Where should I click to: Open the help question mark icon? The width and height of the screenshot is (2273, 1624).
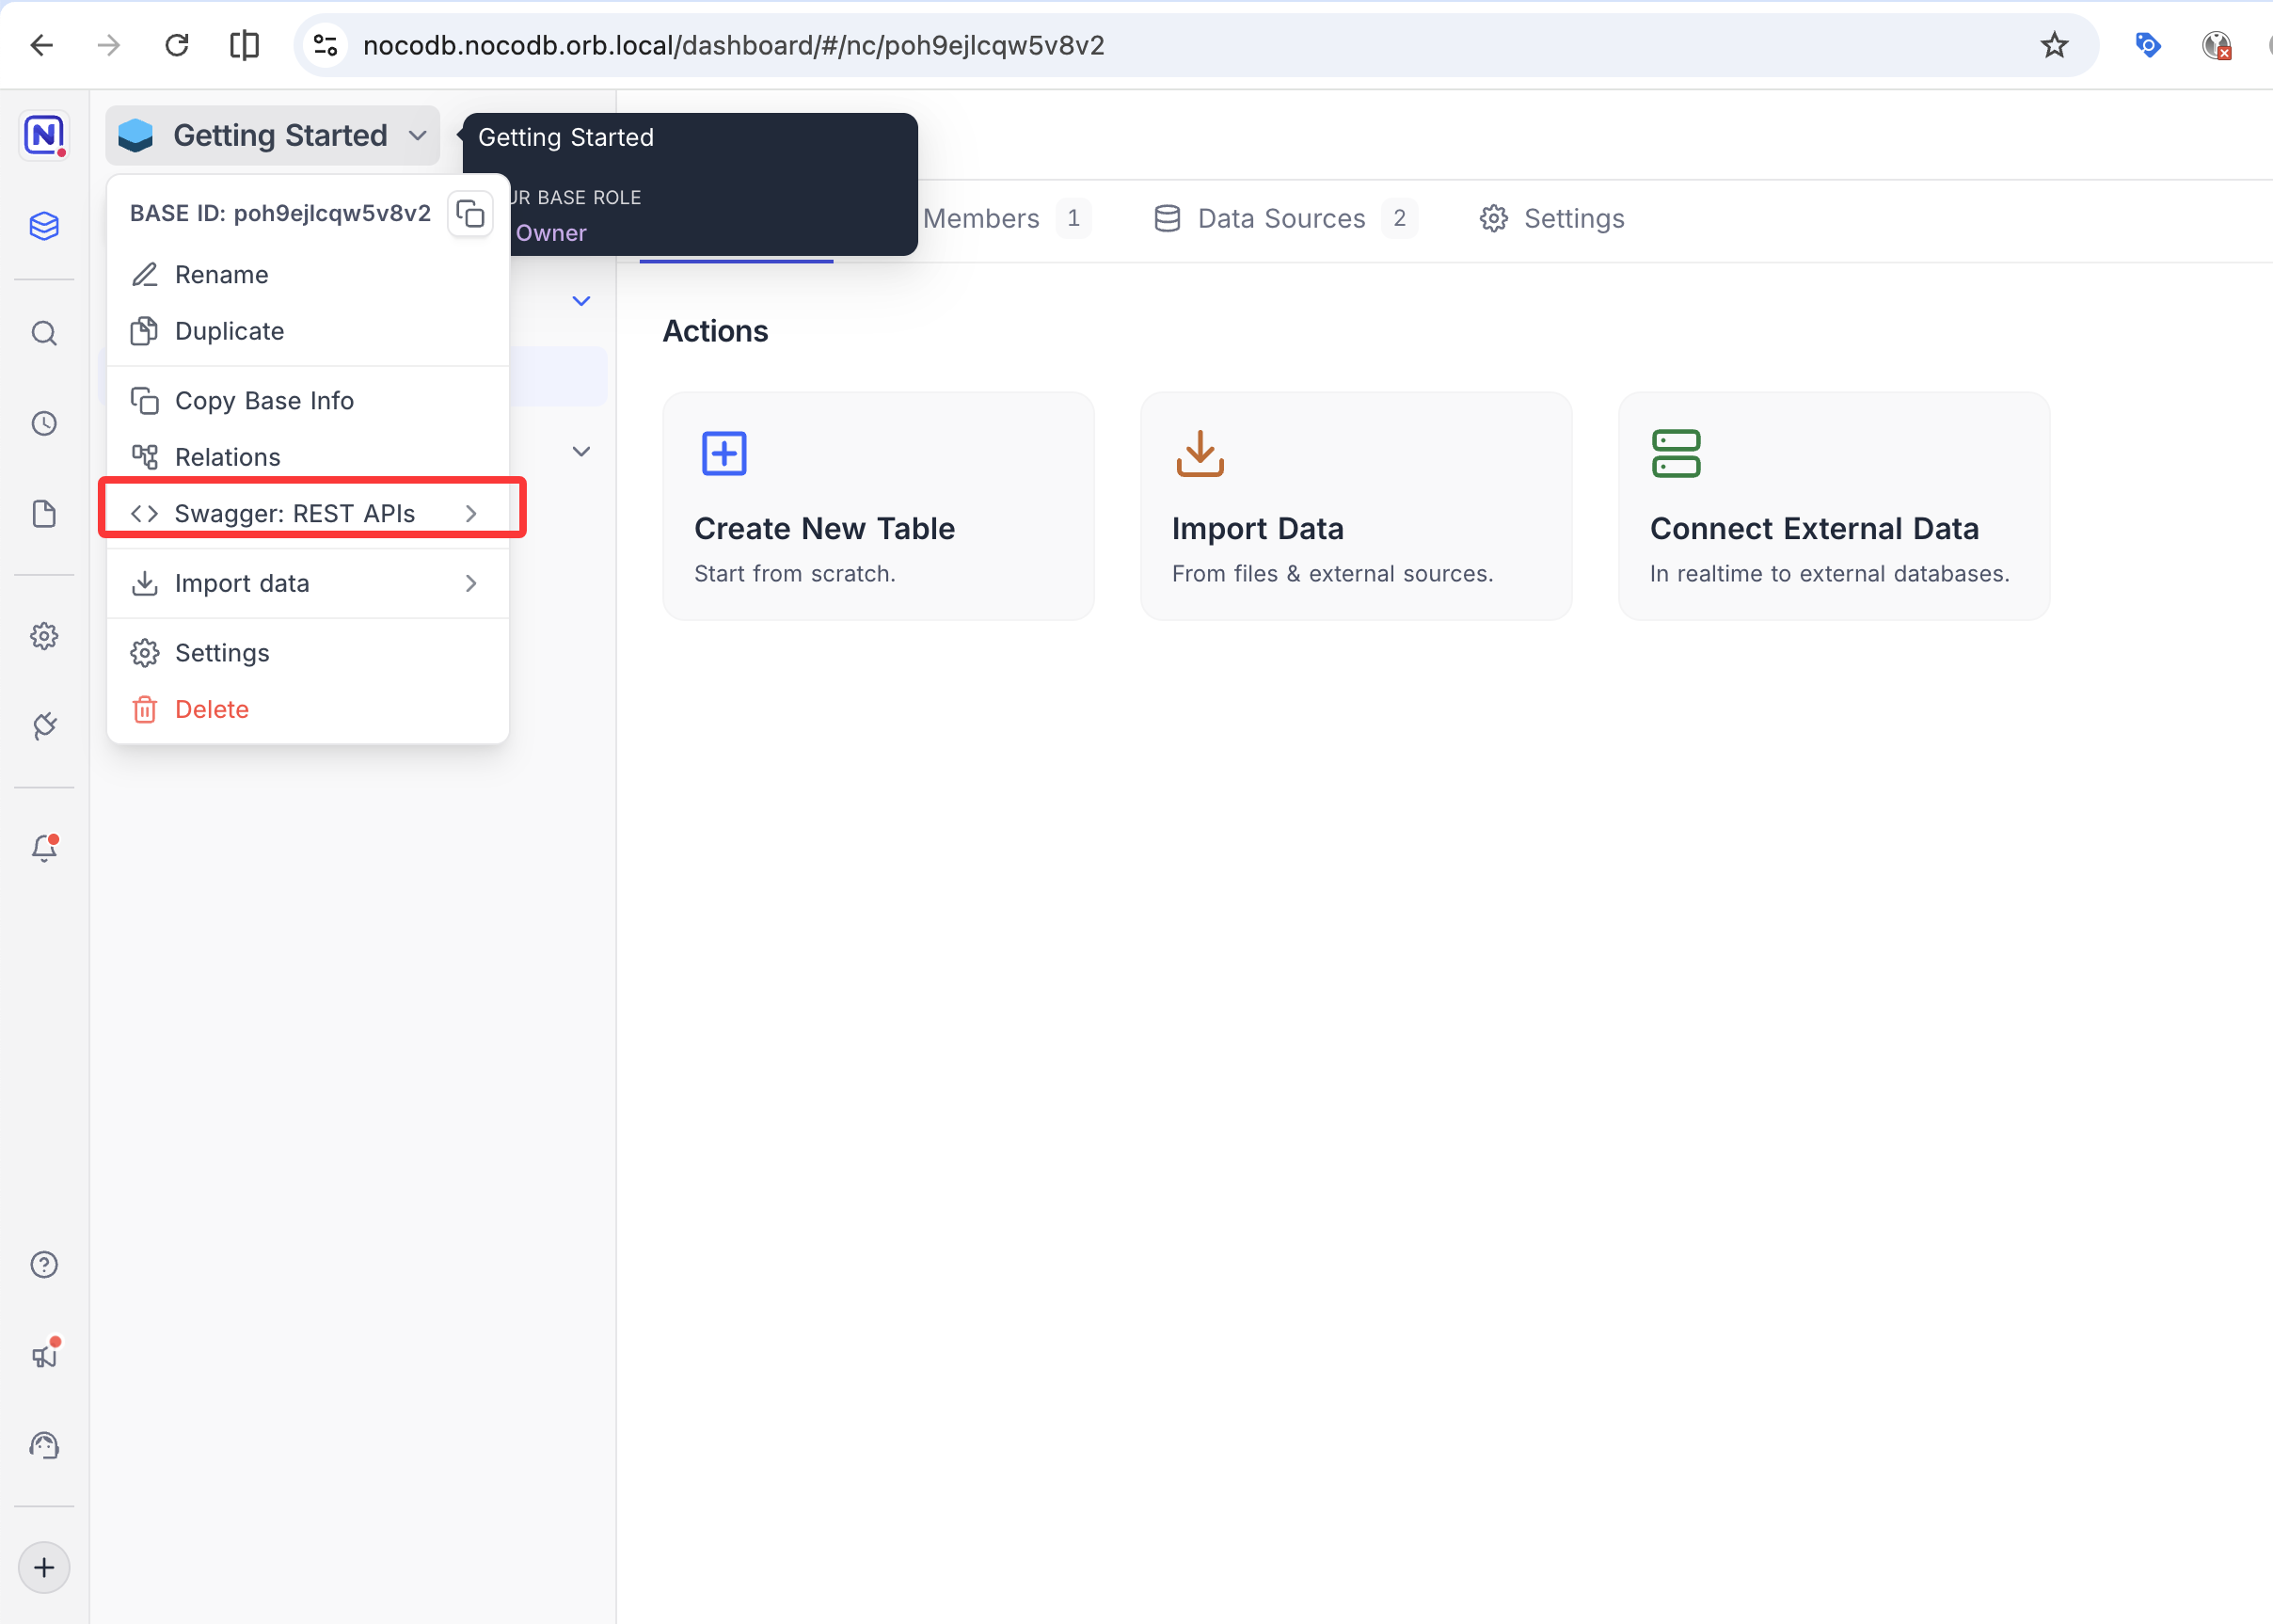44,1265
